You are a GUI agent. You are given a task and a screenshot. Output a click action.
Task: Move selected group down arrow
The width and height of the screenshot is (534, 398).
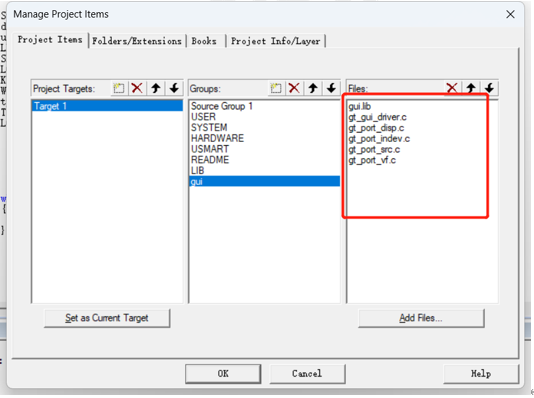coord(331,89)
